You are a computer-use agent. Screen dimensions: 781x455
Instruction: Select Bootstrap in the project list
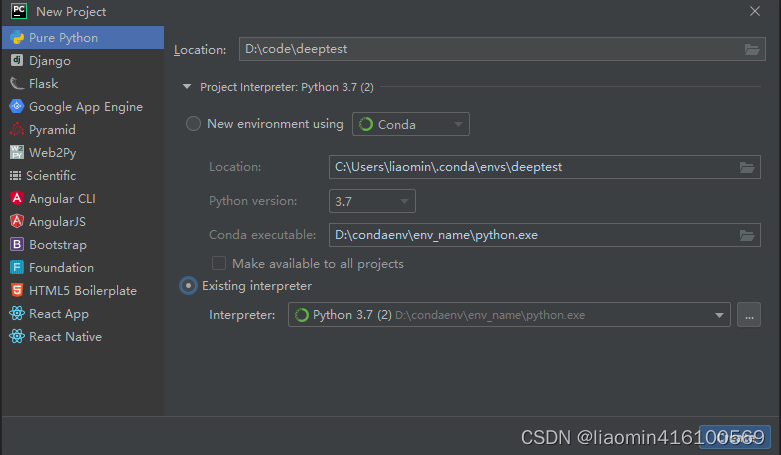tap(83, 244)
